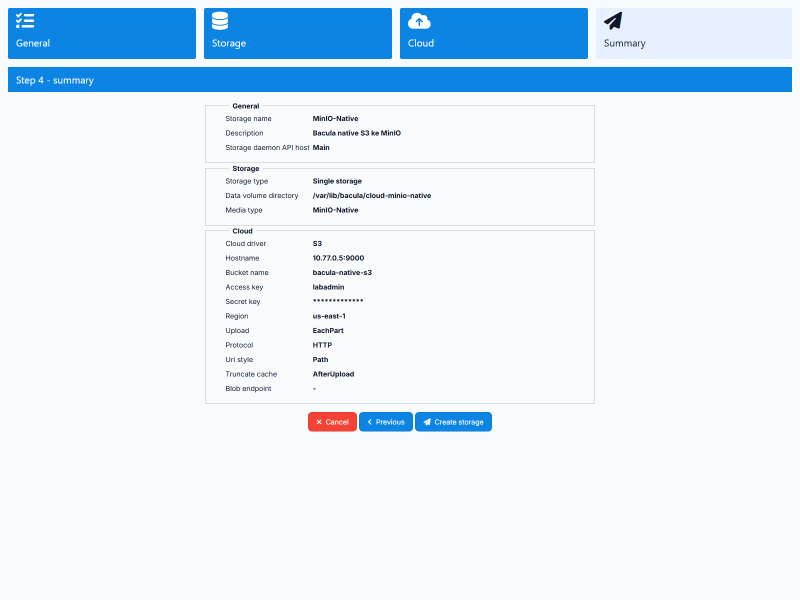800x600 pixels.
Task: Click the chevron icon on Previous button
Action: tap(369, 422)
